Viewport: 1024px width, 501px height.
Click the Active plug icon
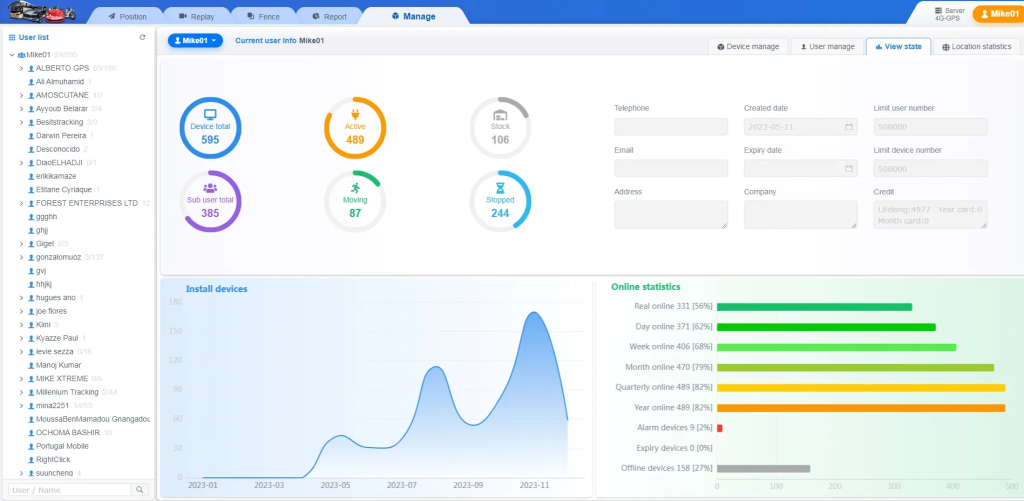pos(355,114)
